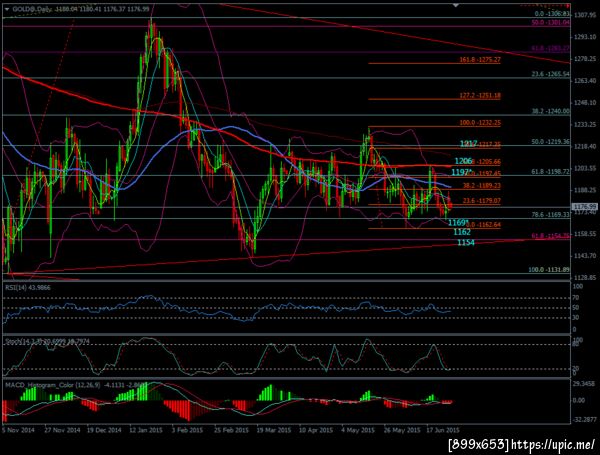This screenshot has height=455, width=600.
Task: Select the Fibonacci label '61.8 -1198.72'
Action: tap(550, 172)
